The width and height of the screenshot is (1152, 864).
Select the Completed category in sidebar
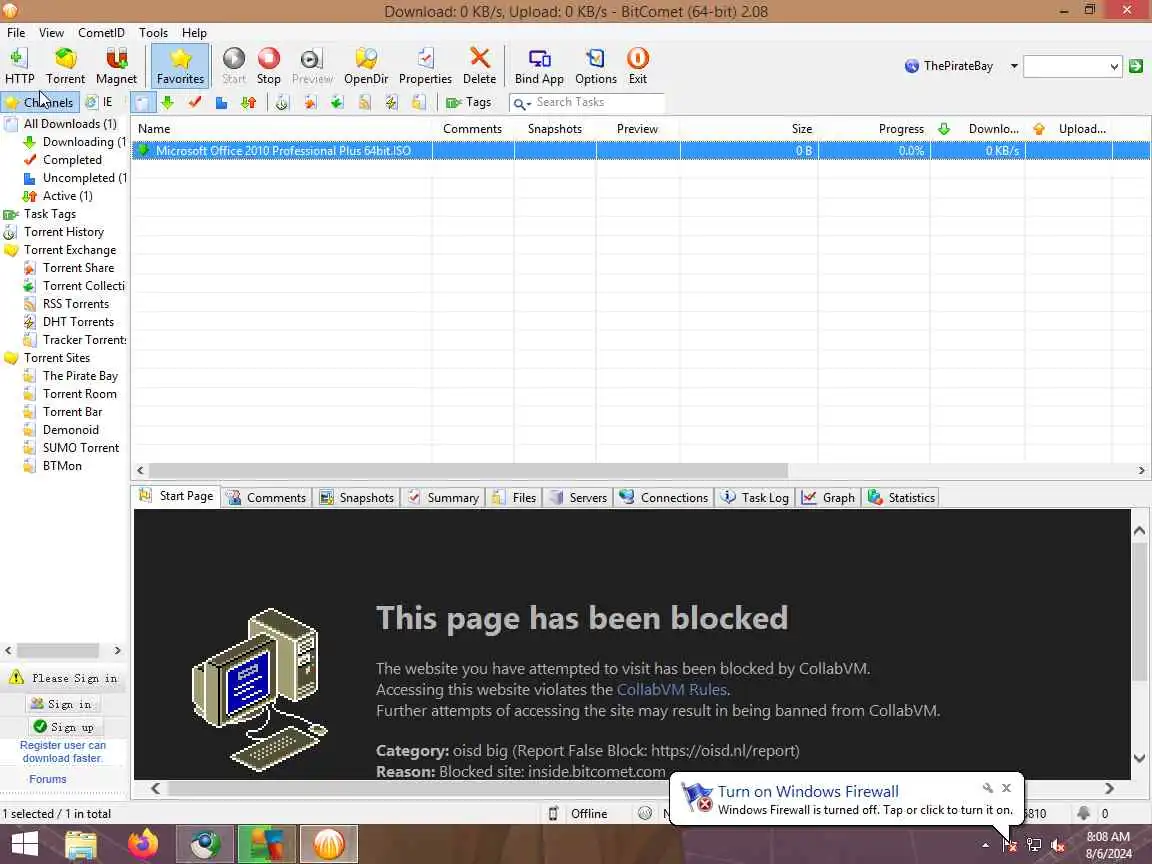click(72, 159)
